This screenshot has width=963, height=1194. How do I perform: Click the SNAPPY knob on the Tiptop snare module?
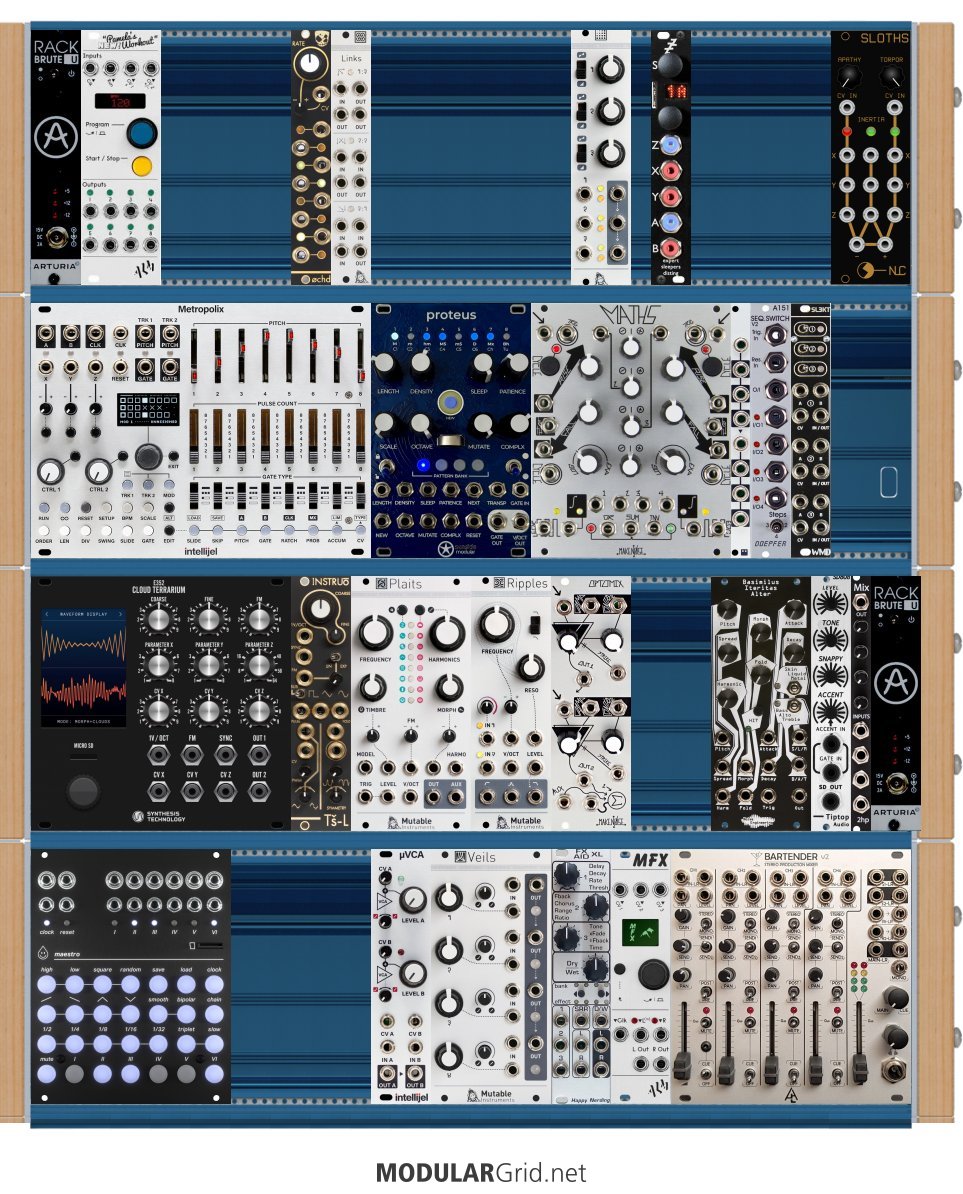click(830, 675)
